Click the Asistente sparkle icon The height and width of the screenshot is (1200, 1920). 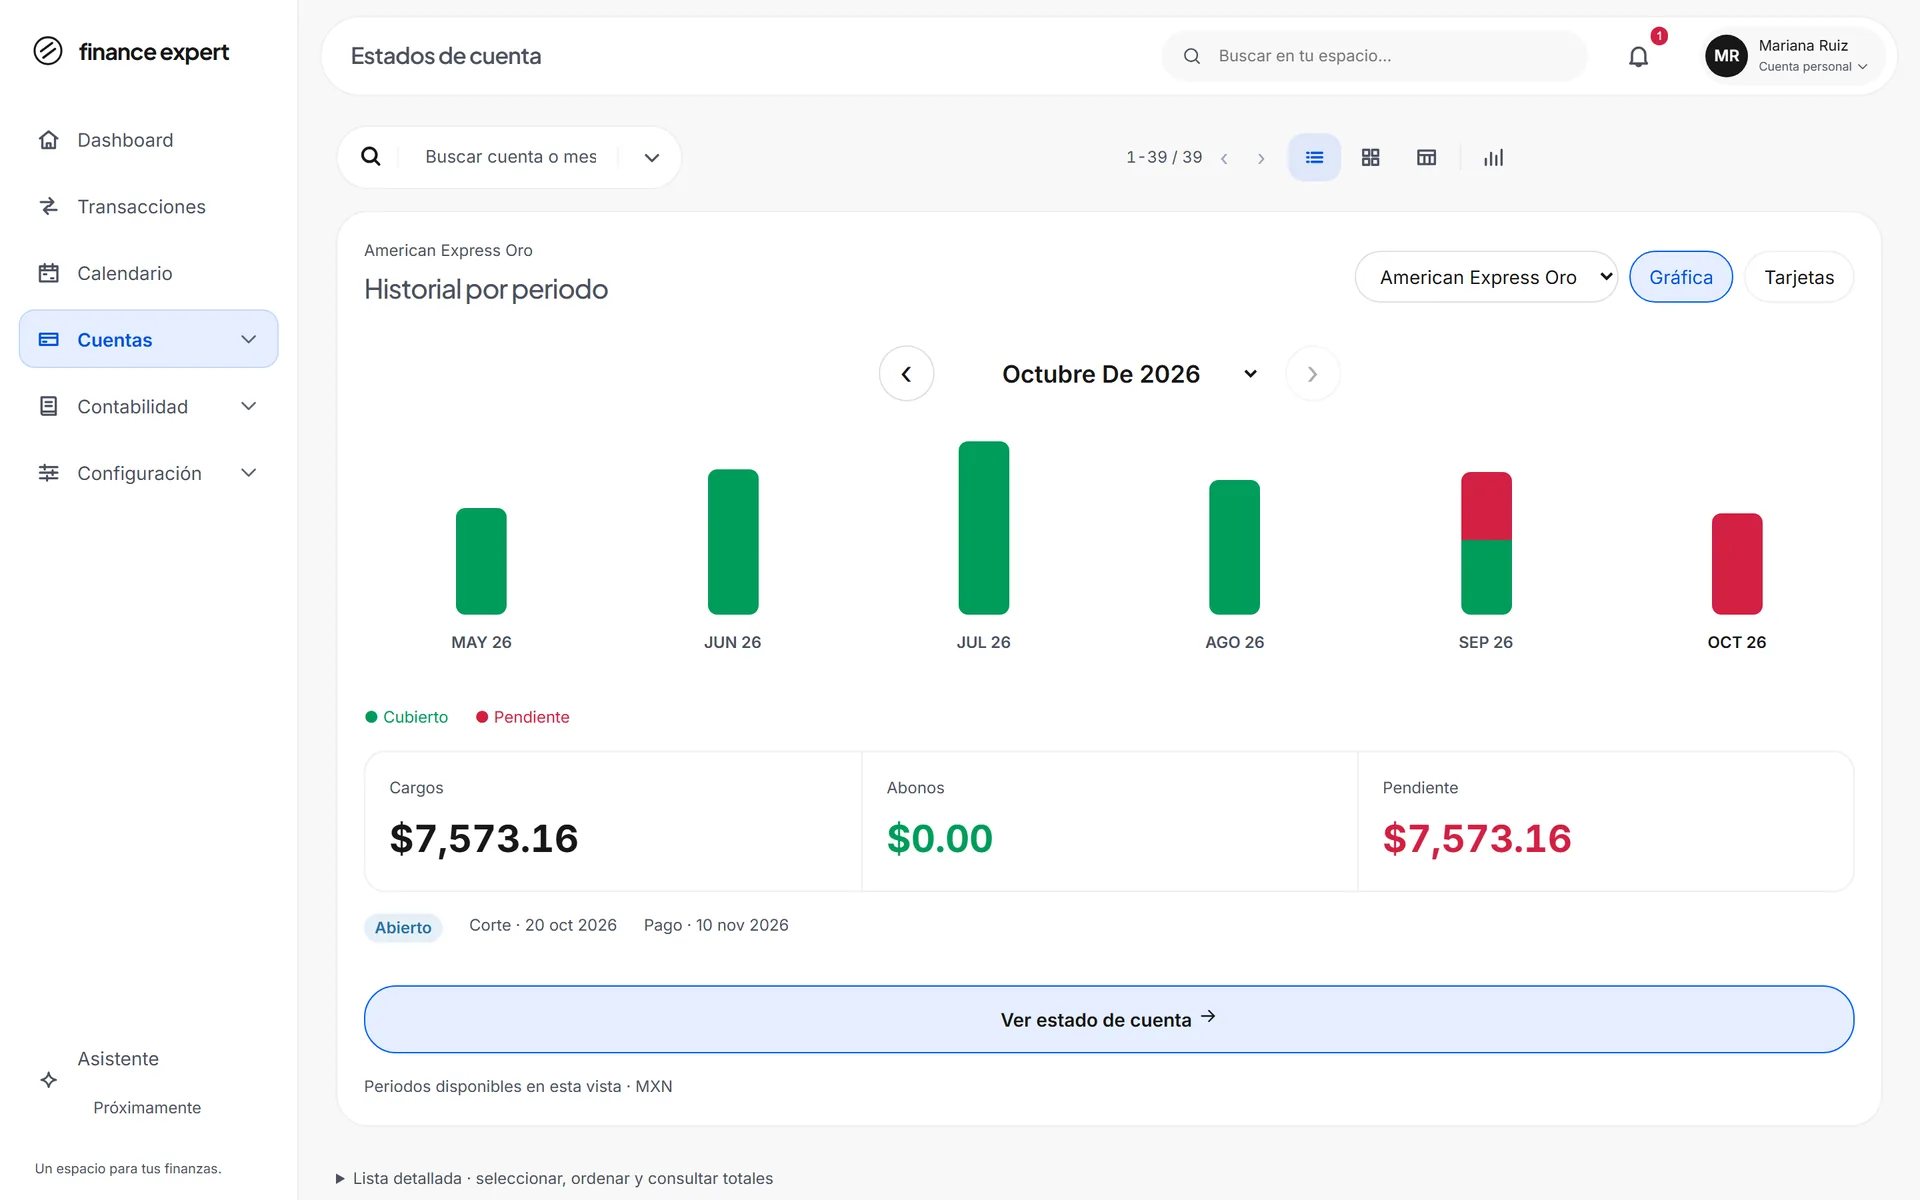click(x=48, y=1080)
